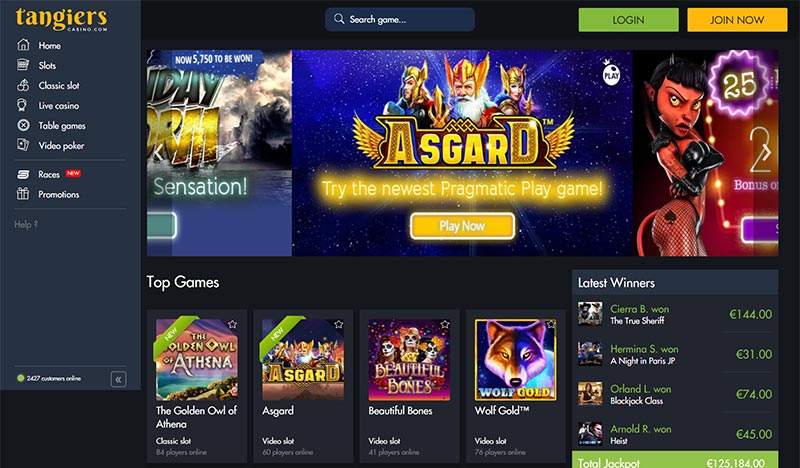Favorite The Golden Owl of Athena star
The width and height of the screenshot is (800, 468).
(x=233, y=324)
